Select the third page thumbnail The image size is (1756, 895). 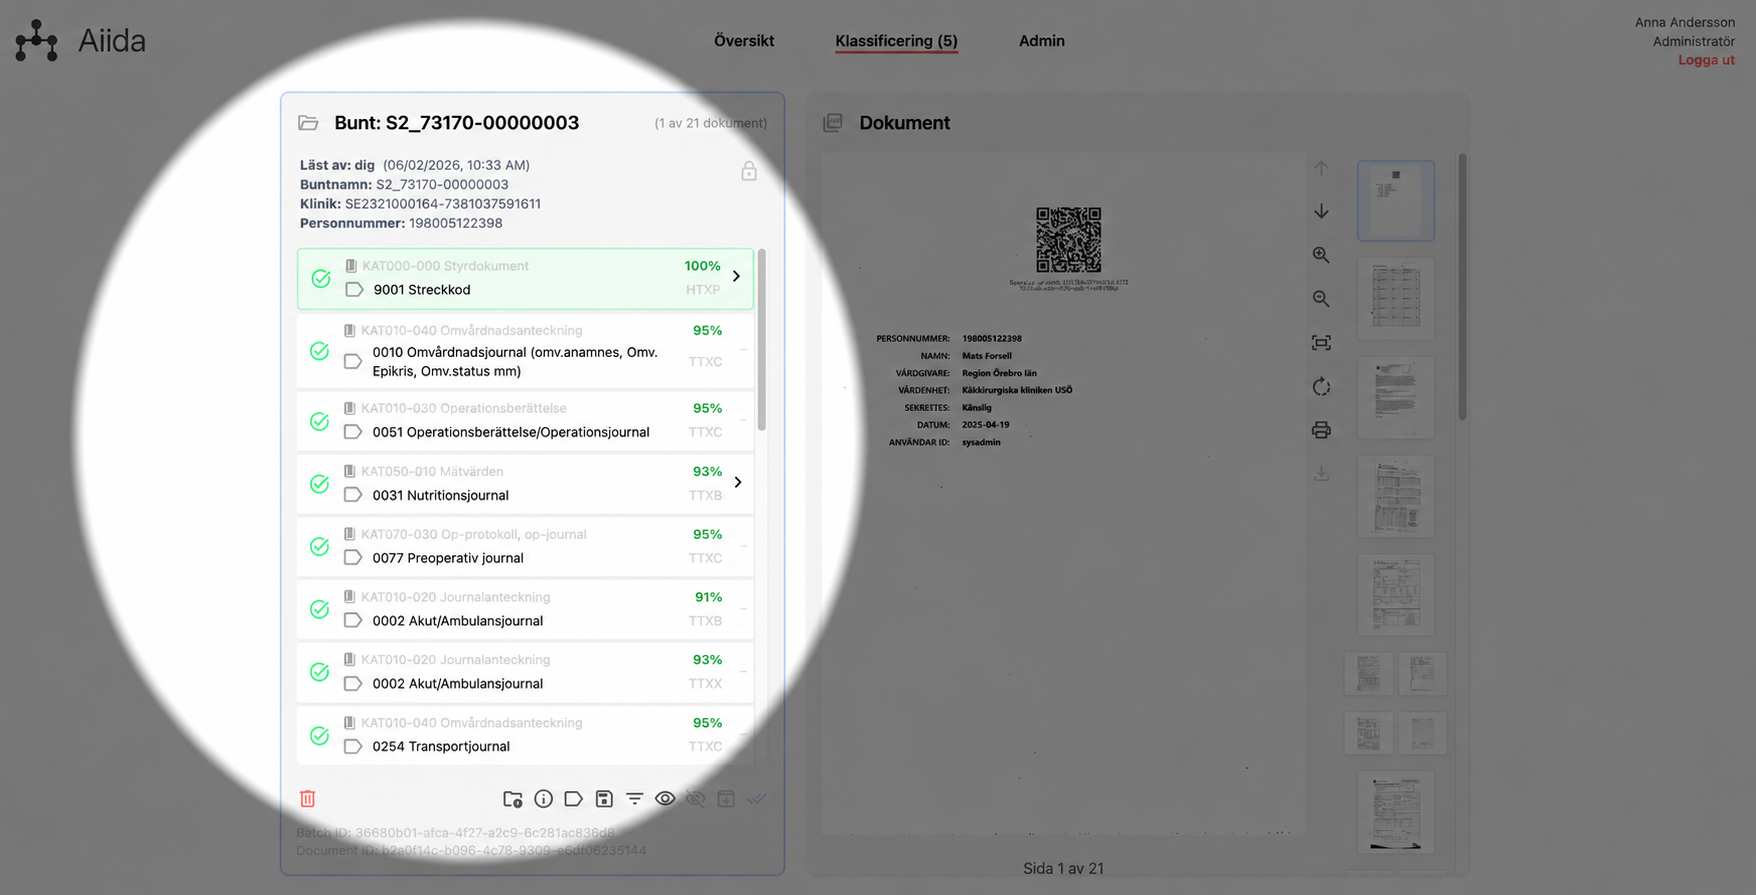click(x=1396, y=398)
